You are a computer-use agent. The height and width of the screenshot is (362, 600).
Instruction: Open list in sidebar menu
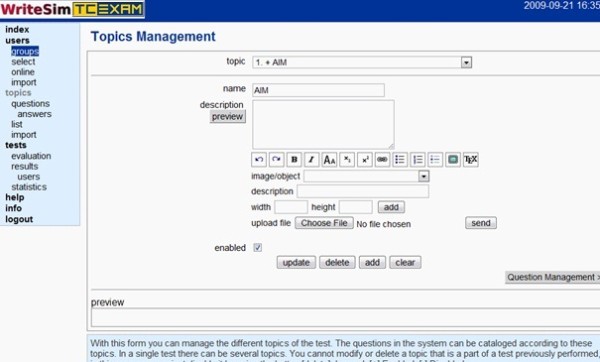17,124
